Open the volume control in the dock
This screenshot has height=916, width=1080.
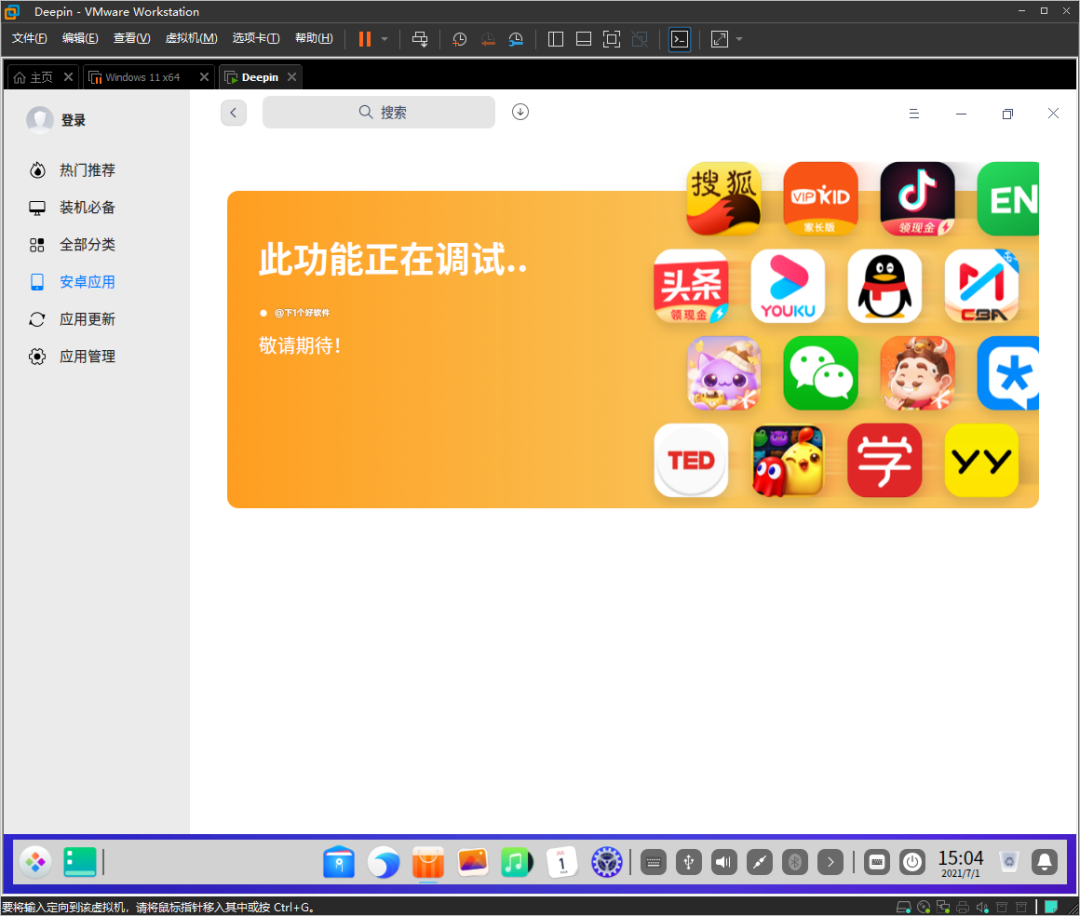724,862
